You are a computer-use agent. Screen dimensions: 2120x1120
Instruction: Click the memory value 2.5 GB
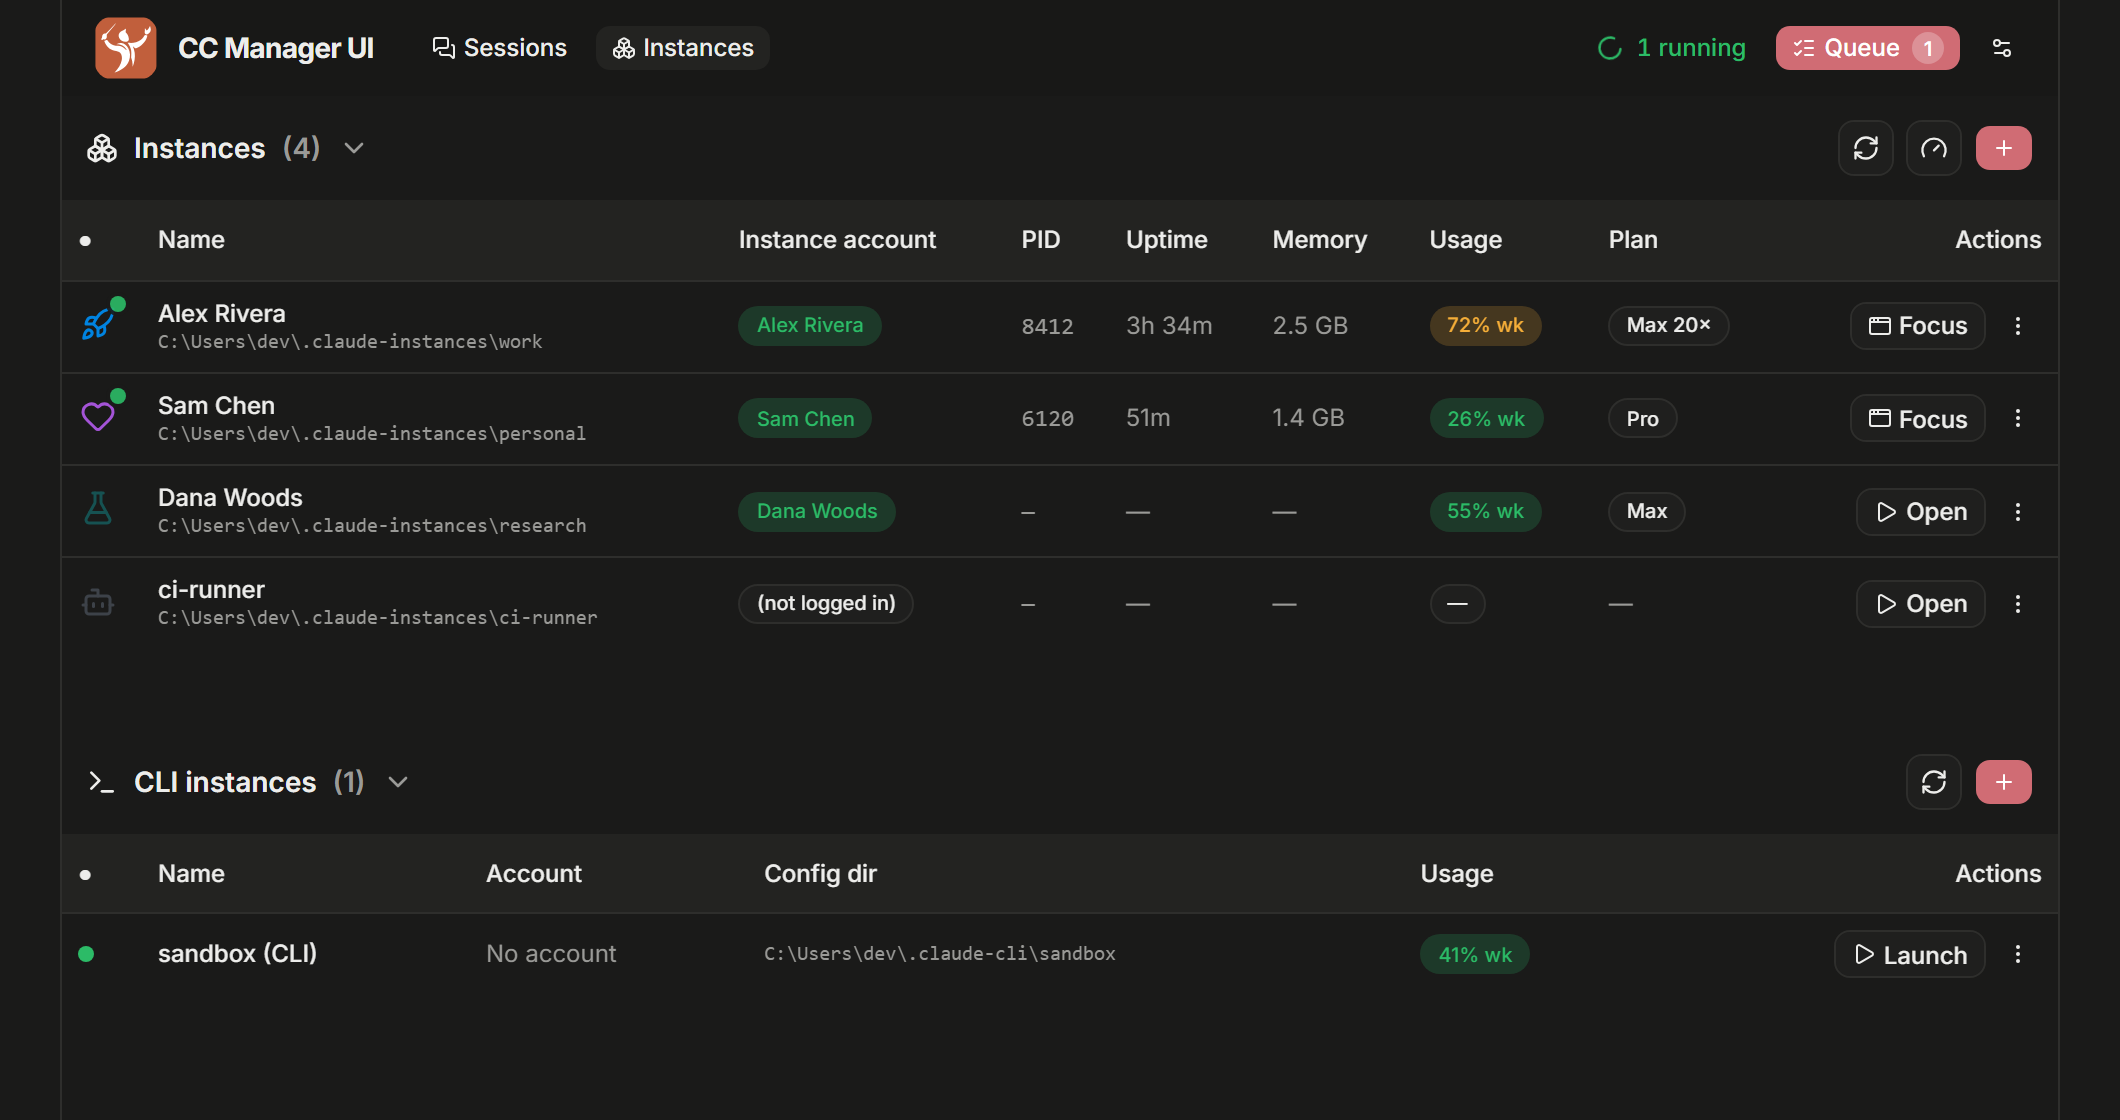pos(1310,325)
